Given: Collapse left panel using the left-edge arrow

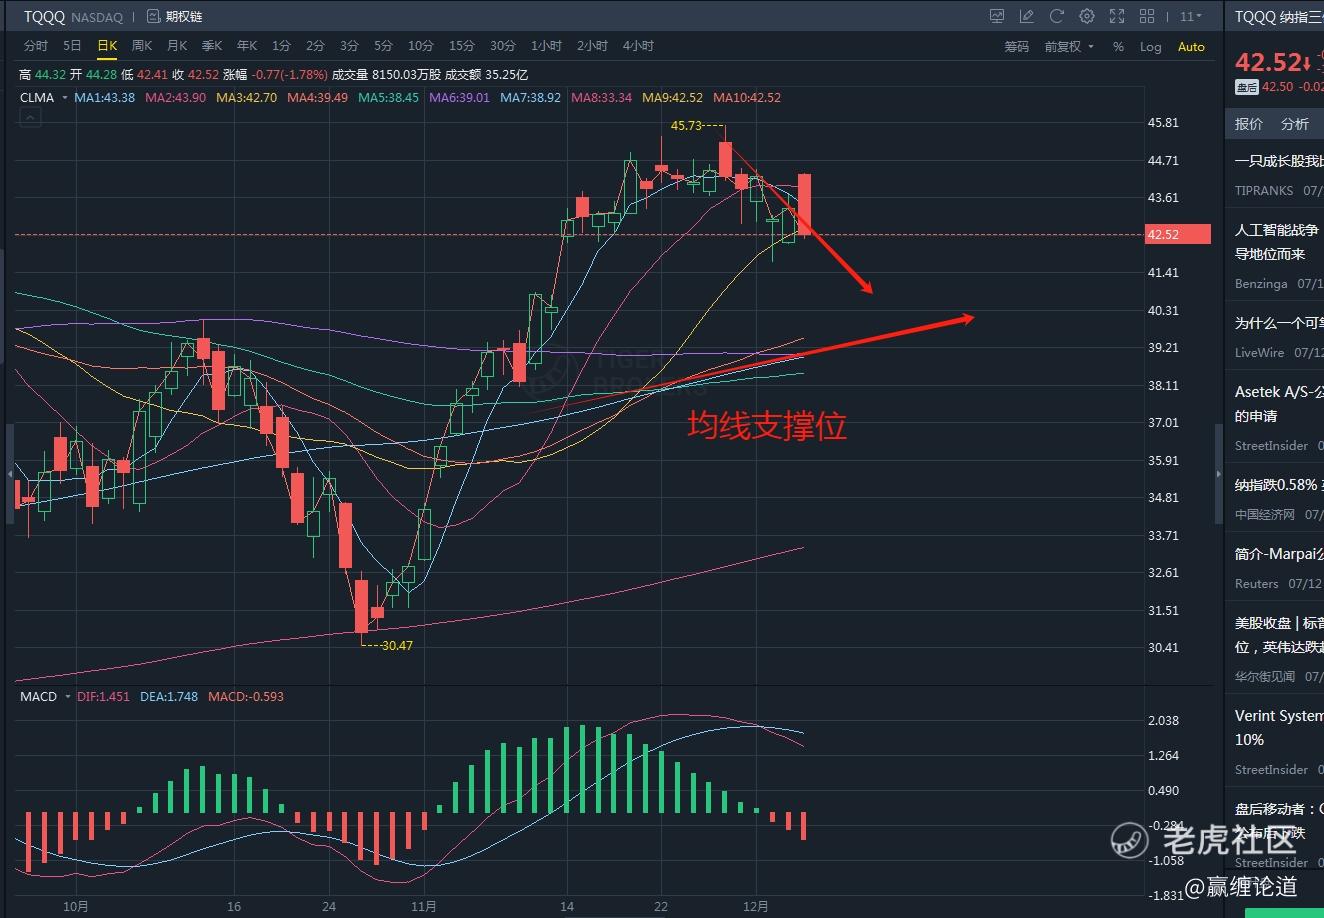Looking at the screenshot, I should click(x=10, y=473).
